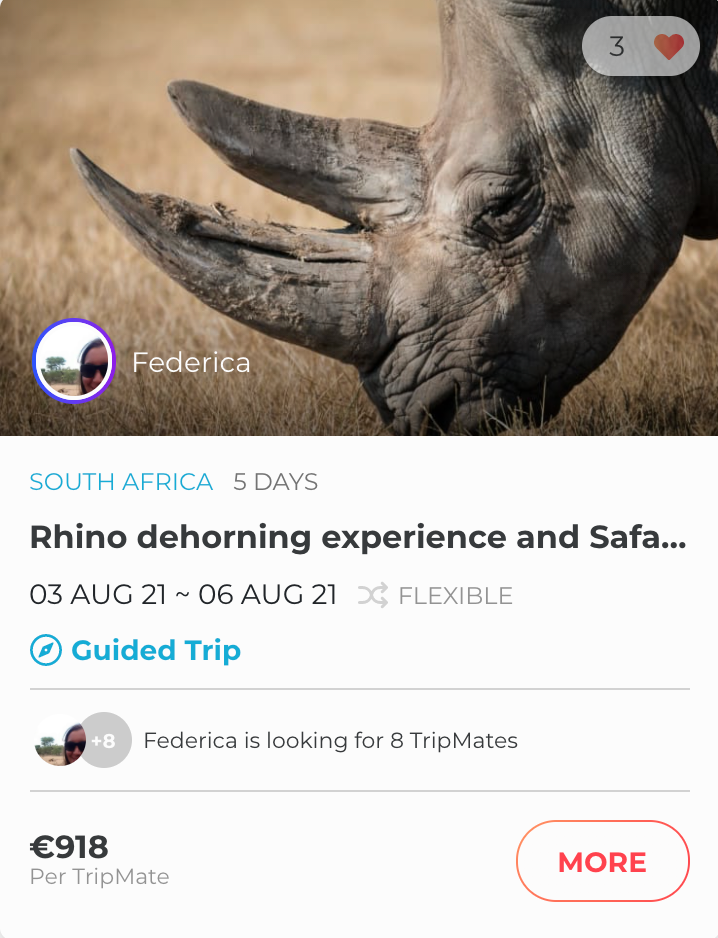Select the SOUTH AFRICA destination link
The width and height of the screenshot is (718, 938).
[x=121, y=482]
